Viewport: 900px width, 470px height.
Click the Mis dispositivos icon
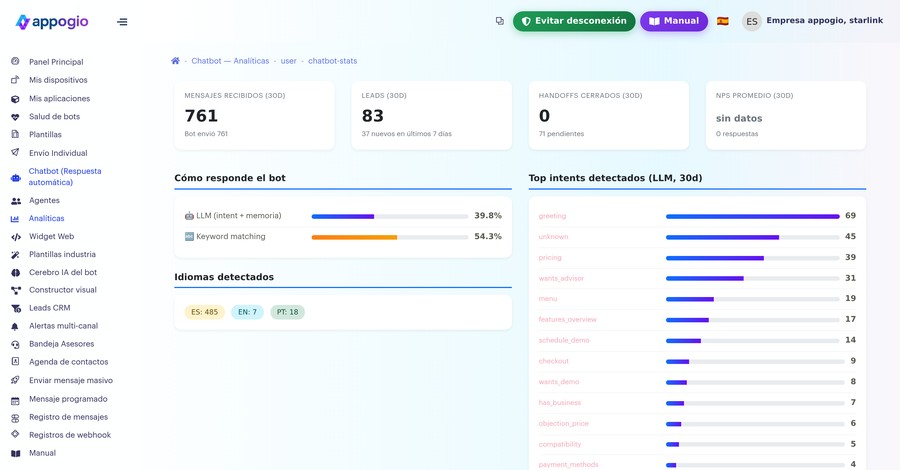pyautogui.click(x=15, y=80)
